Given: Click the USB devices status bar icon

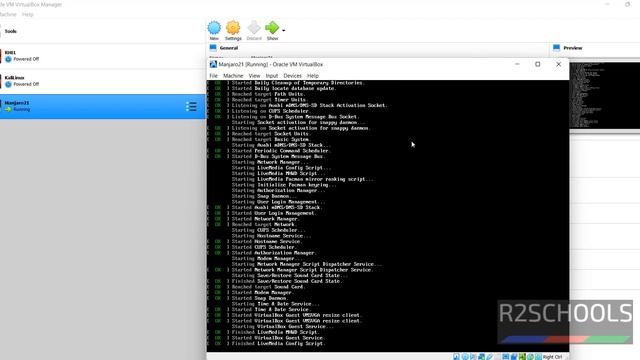Looking at the screenshot, I should point(489,357).
